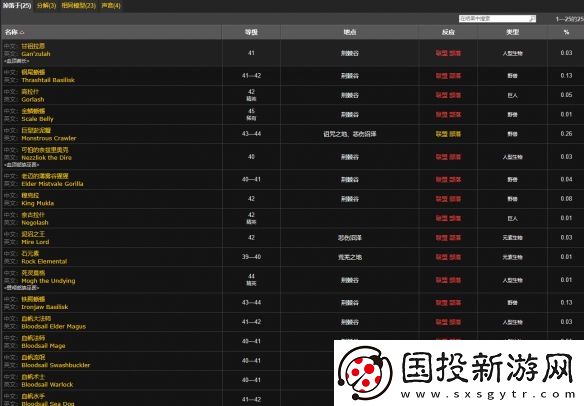
Task: Focus the search-in-results input field
Action: tap(497, 18)
